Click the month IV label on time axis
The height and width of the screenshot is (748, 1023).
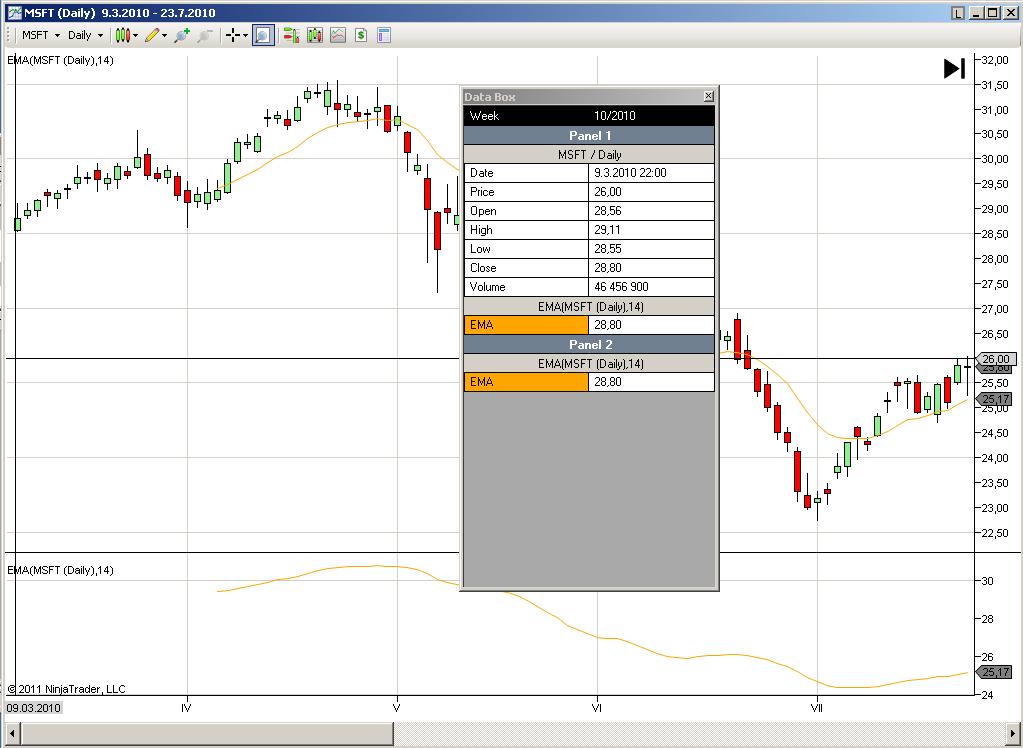pyautogui.click(x=186, y=708)
